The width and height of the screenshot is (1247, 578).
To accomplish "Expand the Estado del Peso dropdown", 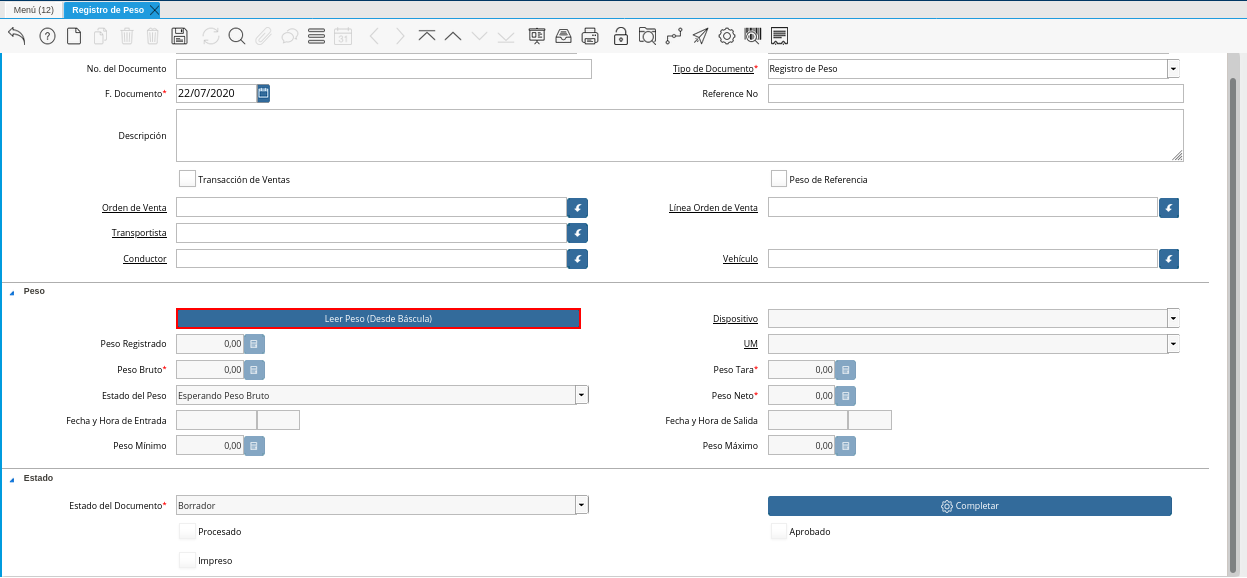I will pos(581,395).
